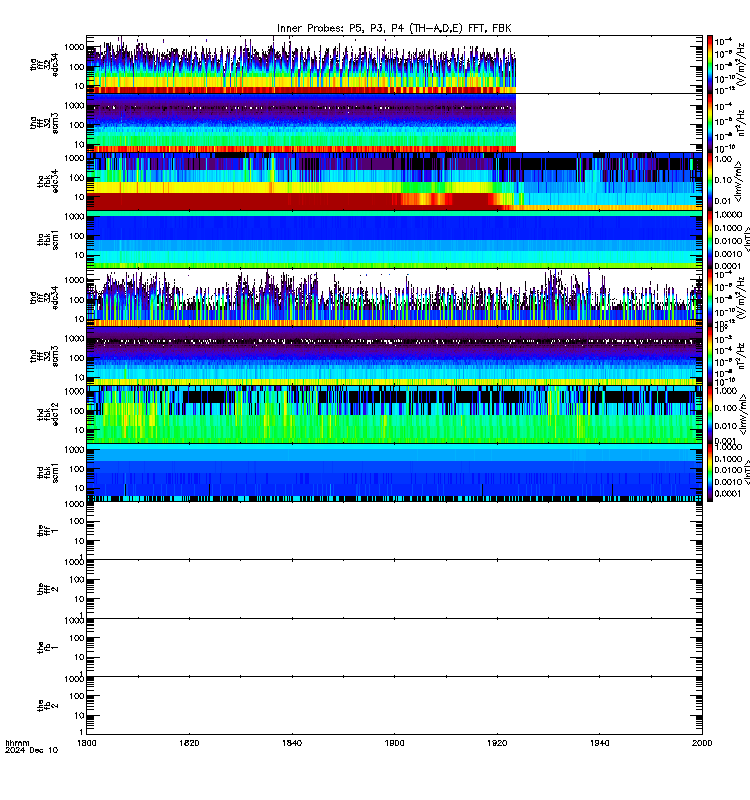Select the 'the fb 1' axis label
This screenshot has height=800, width=750.
click(48, 647)
